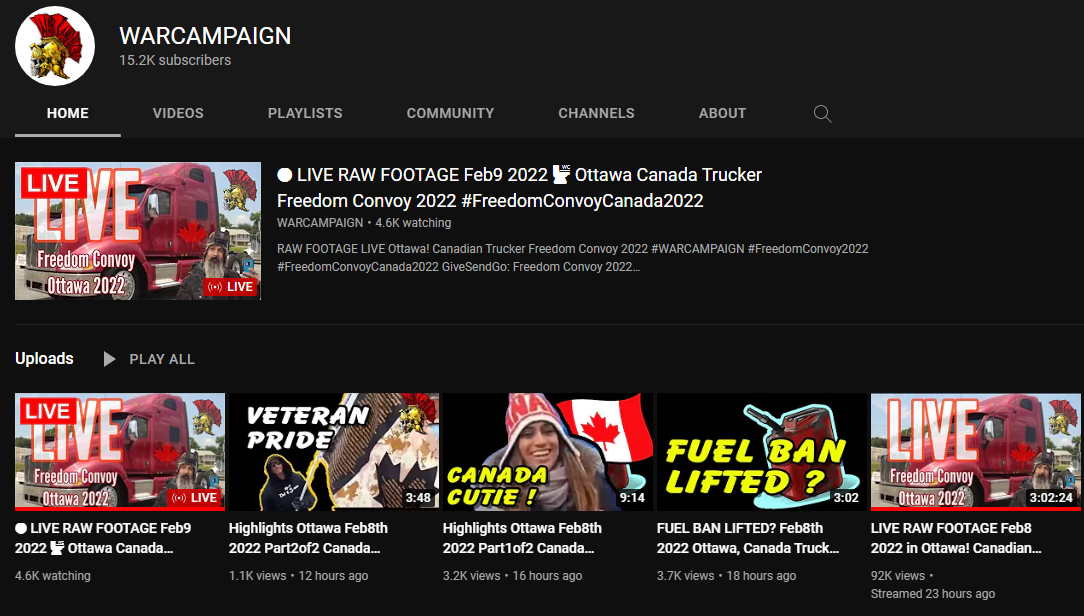Open featured LIVE RAW FOOTAGE Feb9 title
This screenshot has height=616, width=1084.
tap(519, 187)
